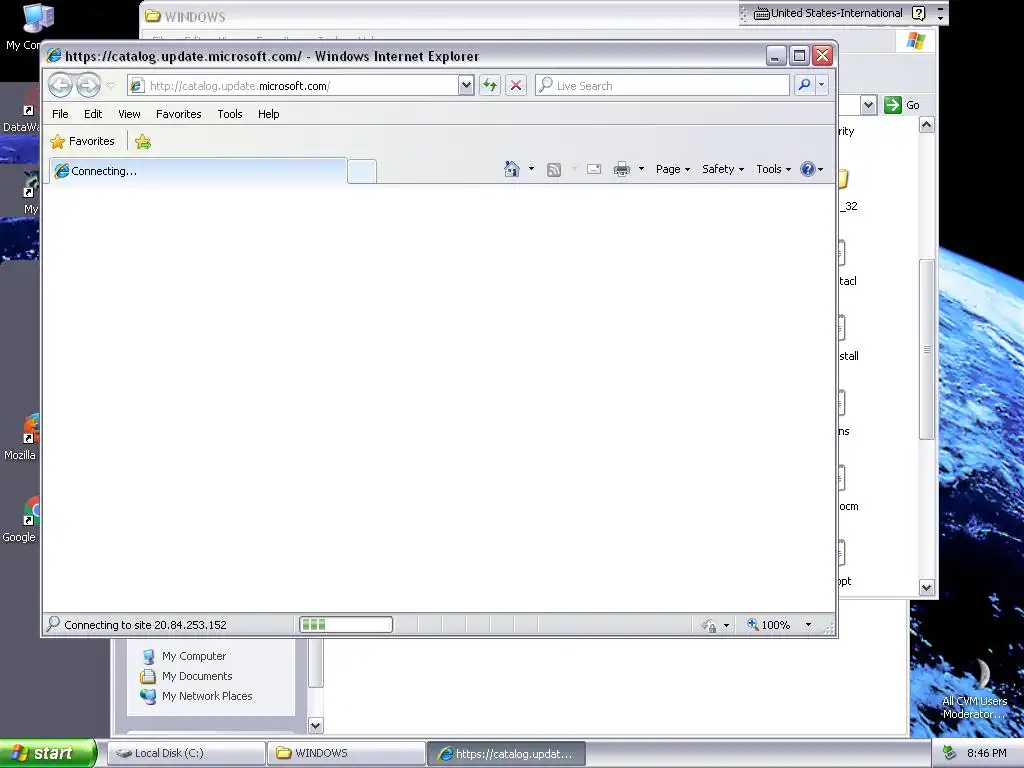Viewport: 1024px width, 768px height.
Task: Click the All CVM Users Moderator desktop icon
Action: (974, 689)
